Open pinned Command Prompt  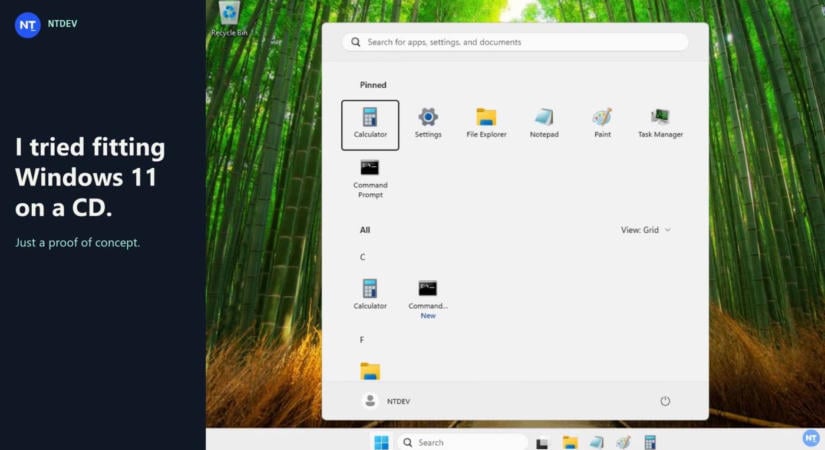click(370, 178)
